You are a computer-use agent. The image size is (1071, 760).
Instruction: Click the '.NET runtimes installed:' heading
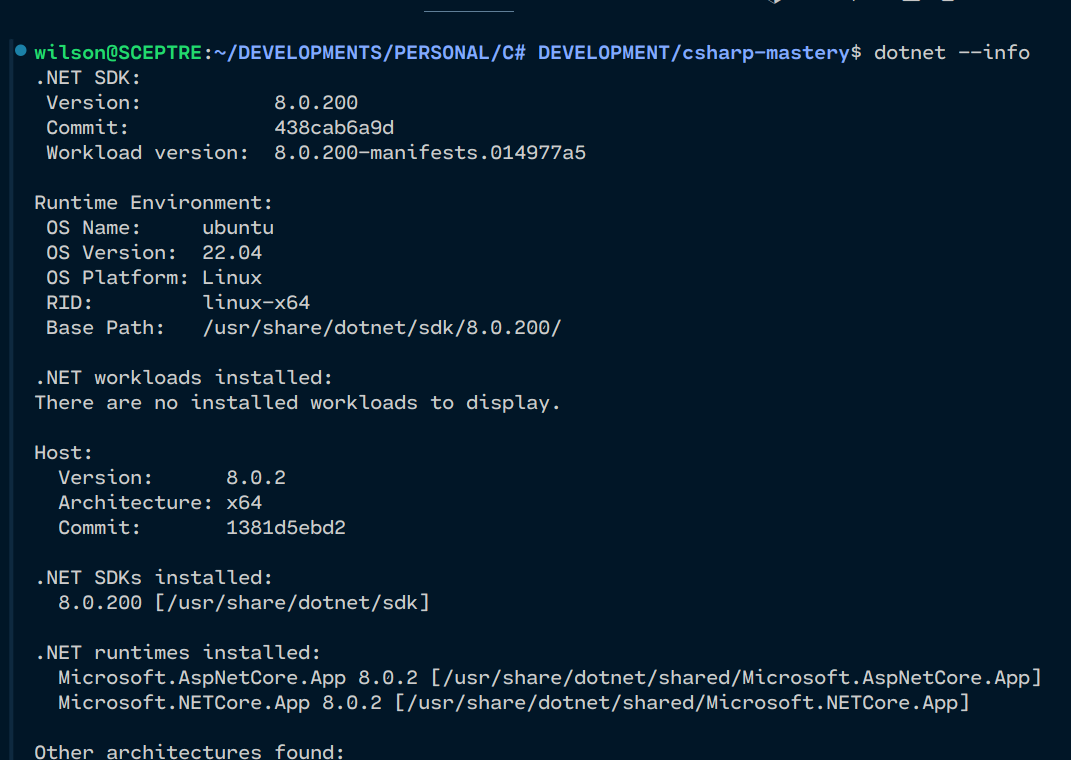click(x=178, y=653)
